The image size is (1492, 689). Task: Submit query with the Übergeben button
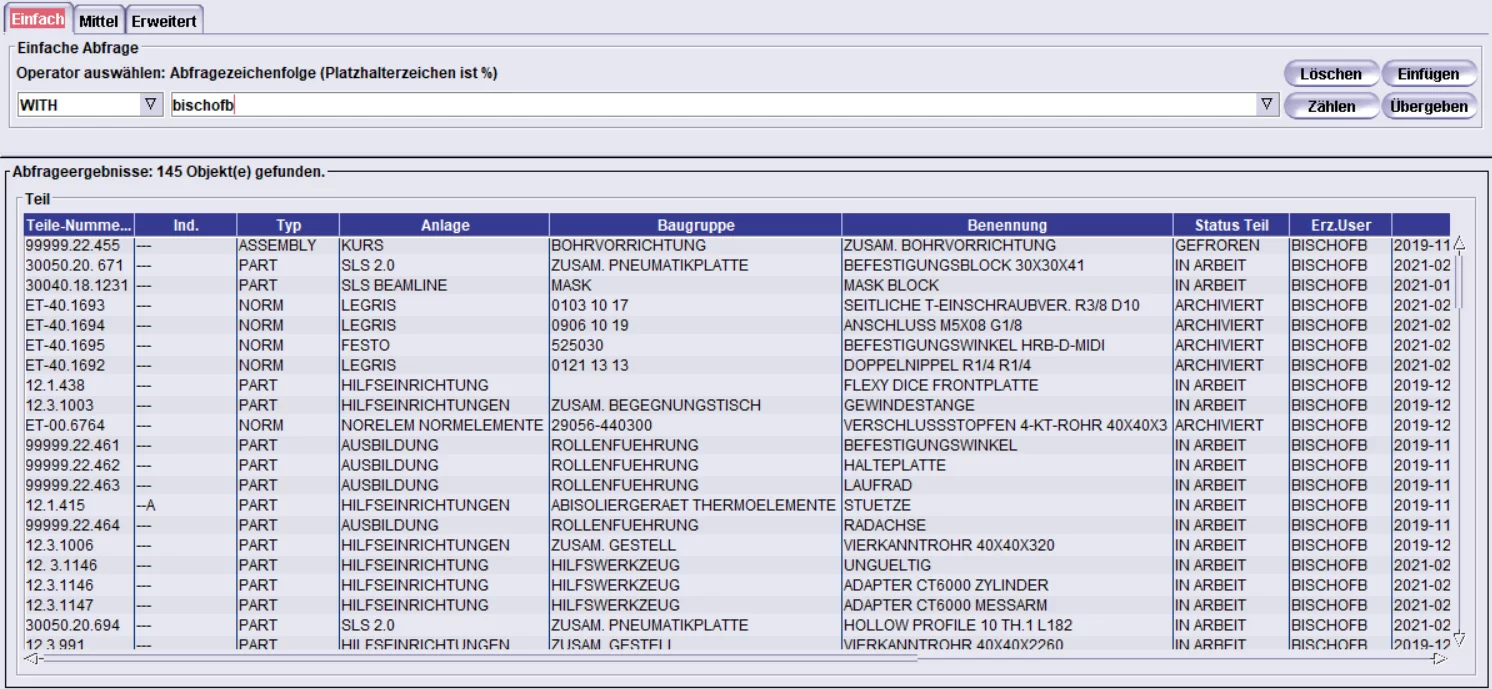tap(1428, 106)
